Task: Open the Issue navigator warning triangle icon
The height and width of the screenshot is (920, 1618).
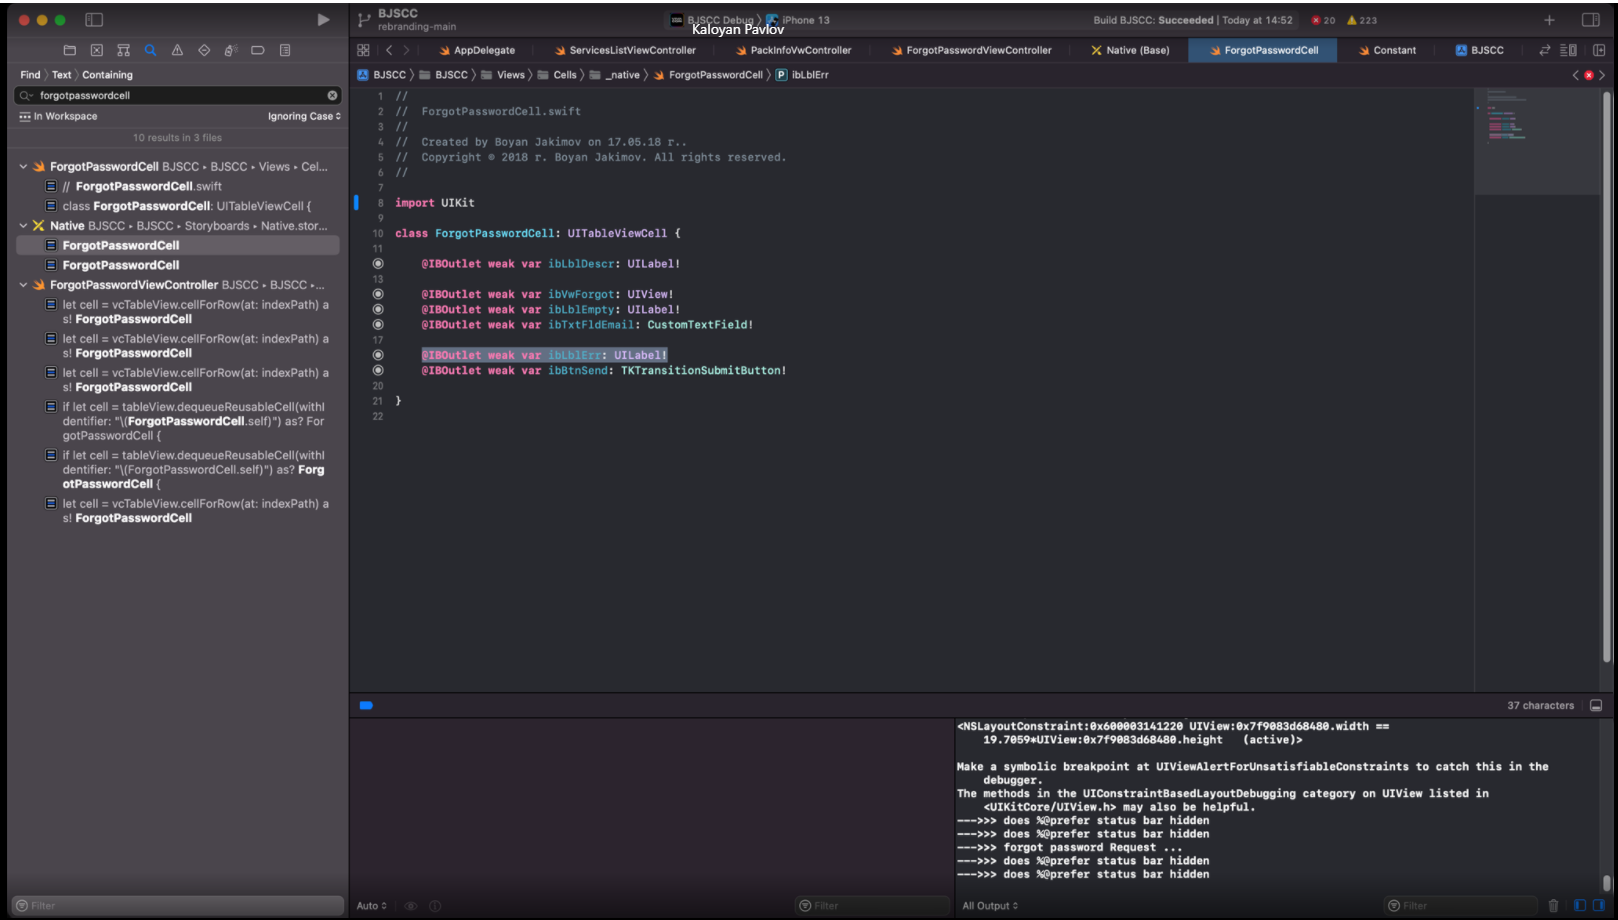Action: [177, 50]
